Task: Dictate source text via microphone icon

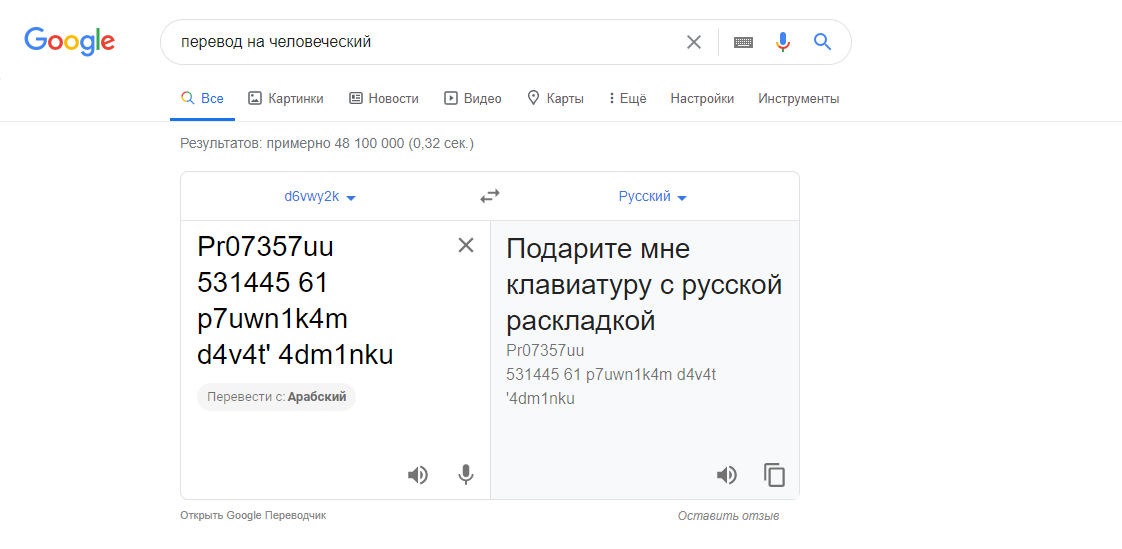Action: point(466,475)
